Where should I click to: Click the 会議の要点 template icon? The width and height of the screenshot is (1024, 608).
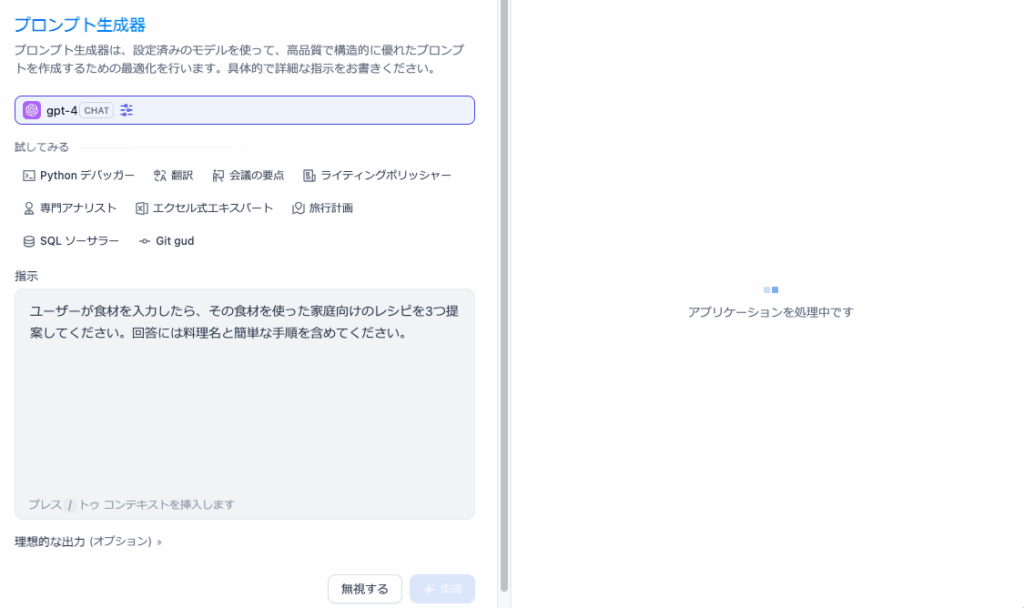pos(219,176)
